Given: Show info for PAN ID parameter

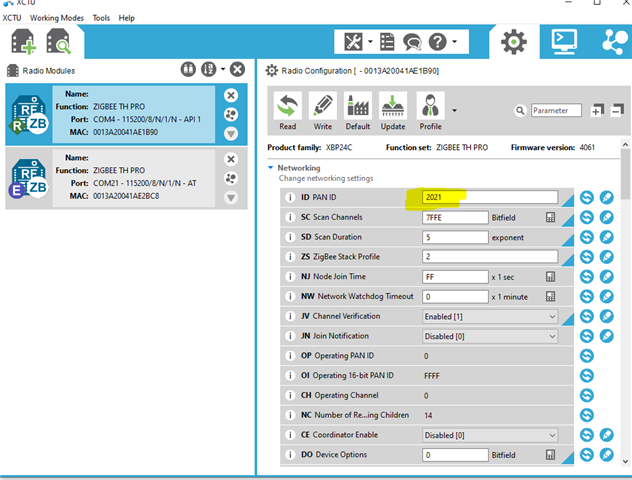Looking at the screenshot, I should [290, 197].
